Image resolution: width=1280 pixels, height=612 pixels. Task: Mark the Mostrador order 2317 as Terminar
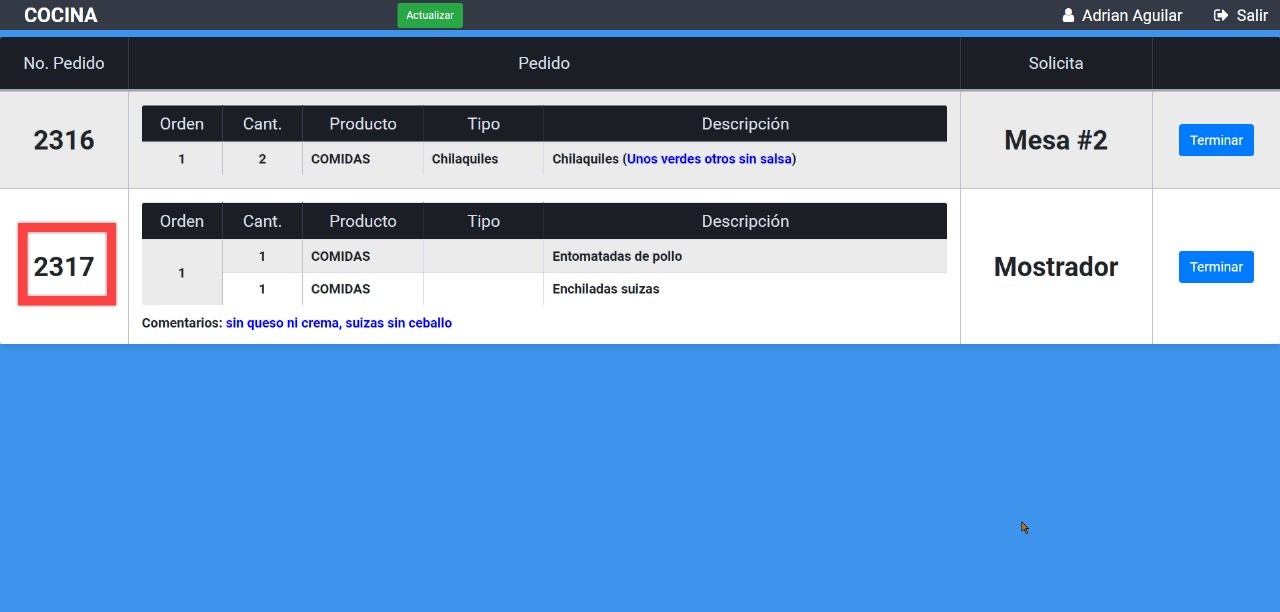pos(1216,267)
